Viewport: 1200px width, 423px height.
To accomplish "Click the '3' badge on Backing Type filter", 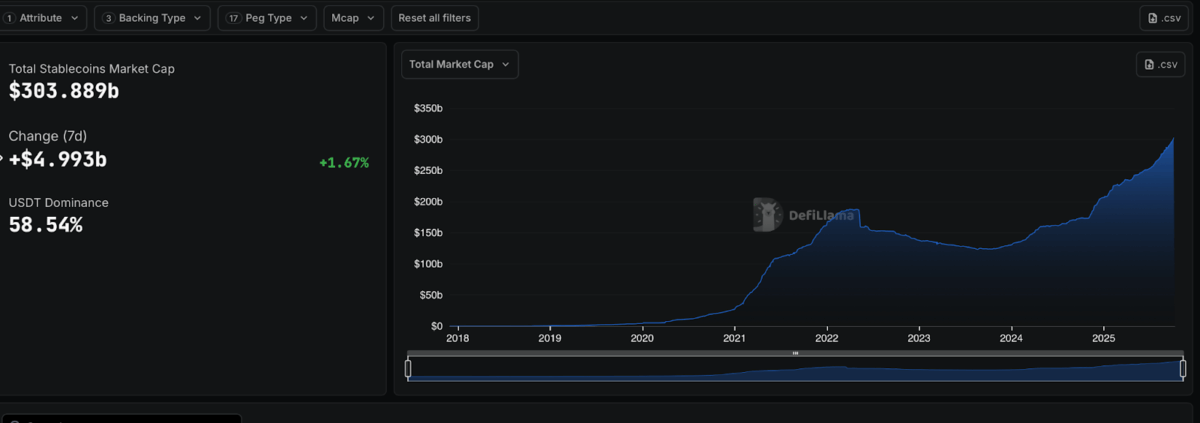I will click(x=108, y=18).
